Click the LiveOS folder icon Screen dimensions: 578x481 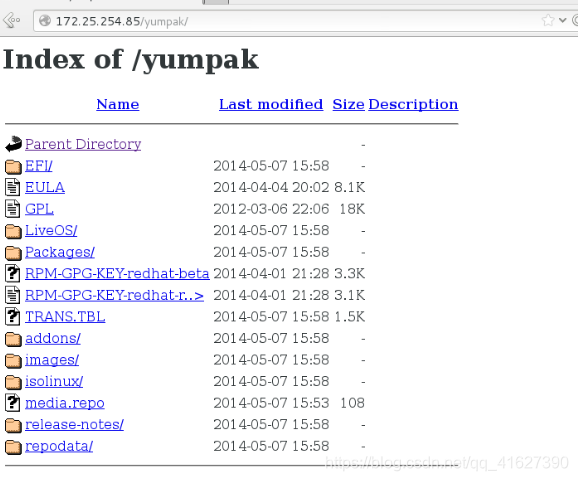click(x=13, y=231)
